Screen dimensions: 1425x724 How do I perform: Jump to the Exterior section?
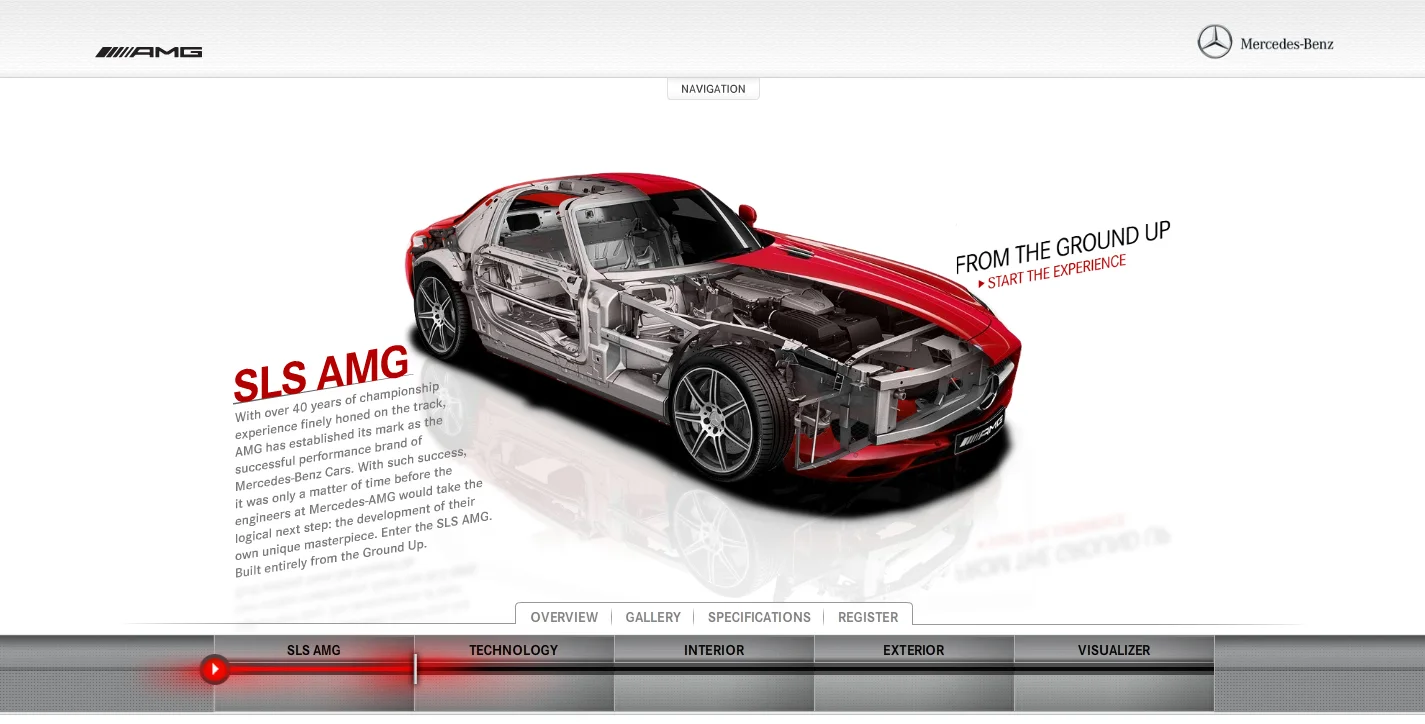[914, 650]
